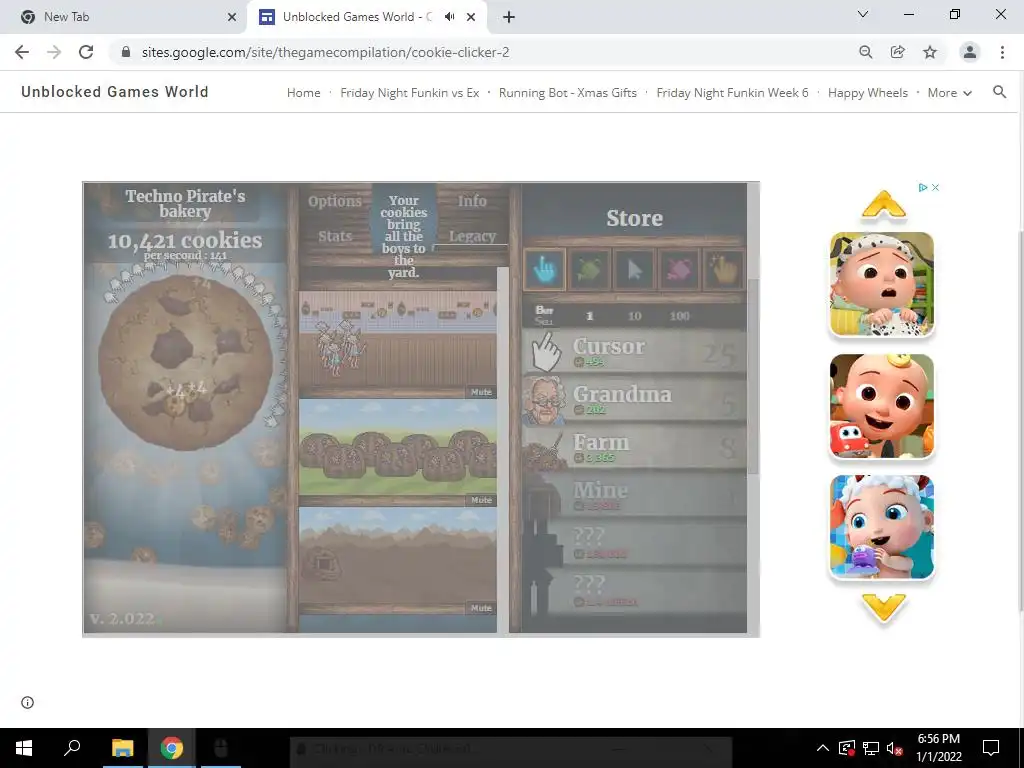This screenshot has height=768, width=1024.
Task: Open the baby with toy truck thumbnail
Action: (882, 406)
